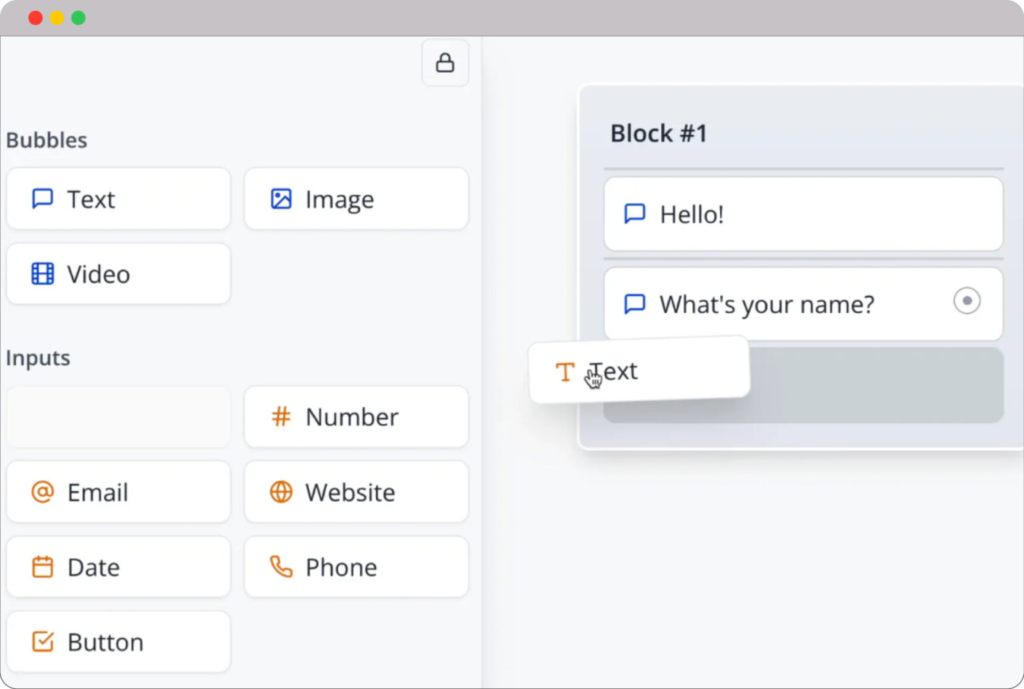Click the Phone input card
Viewport: 1024px width, 689px height.
356,567
